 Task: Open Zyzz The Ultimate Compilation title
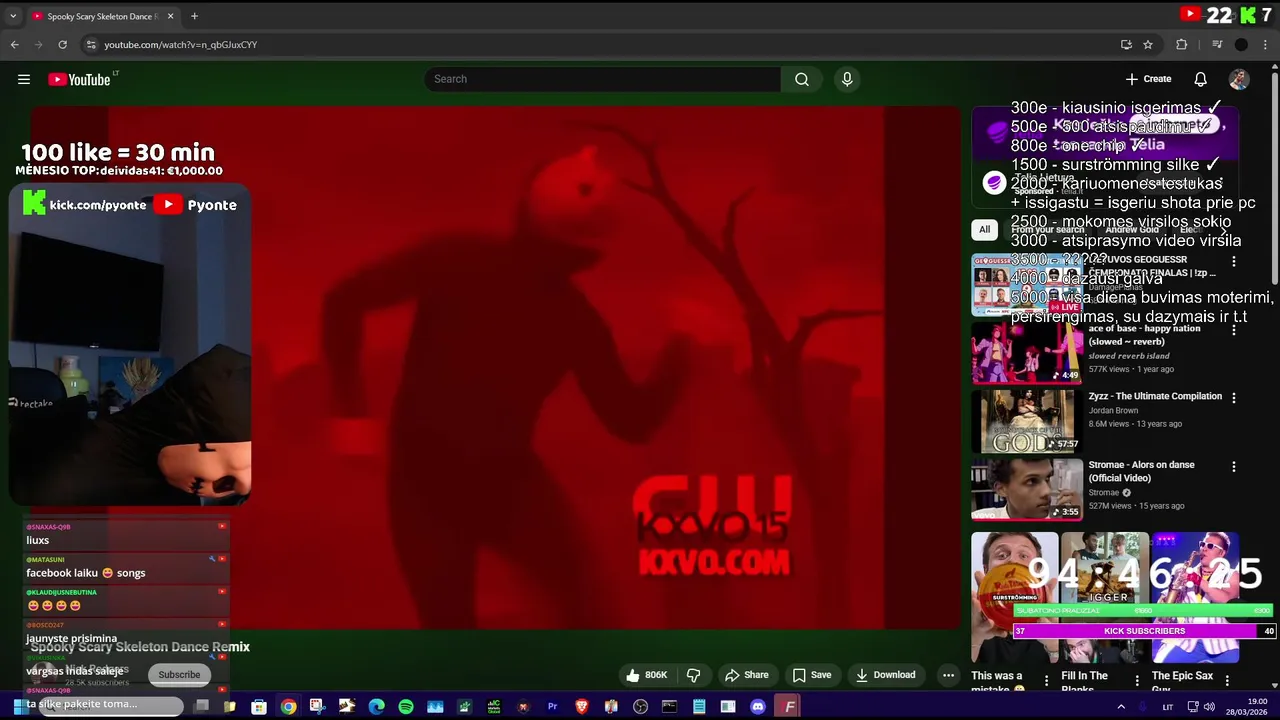pyautogui.click(x=1155, y=396)
